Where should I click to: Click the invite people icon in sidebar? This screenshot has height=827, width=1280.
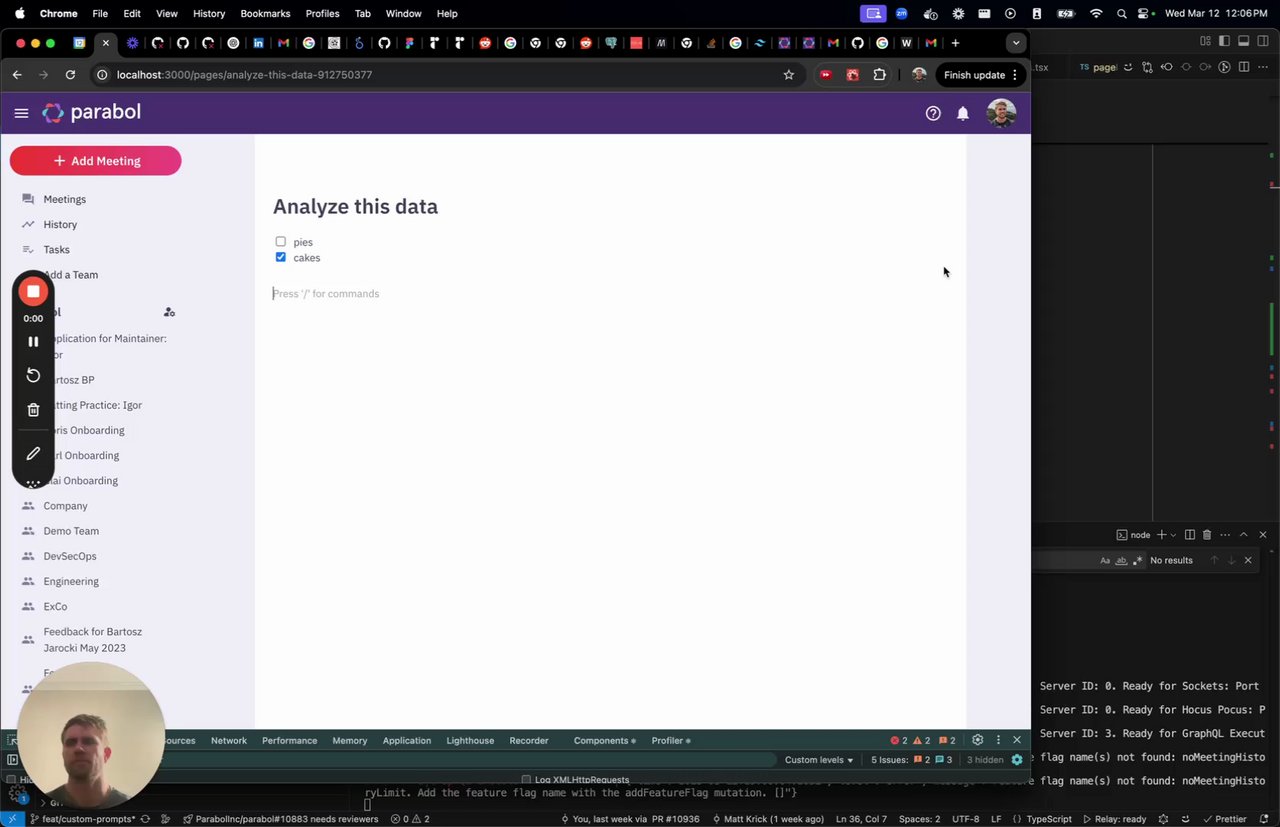pos(169,312)
